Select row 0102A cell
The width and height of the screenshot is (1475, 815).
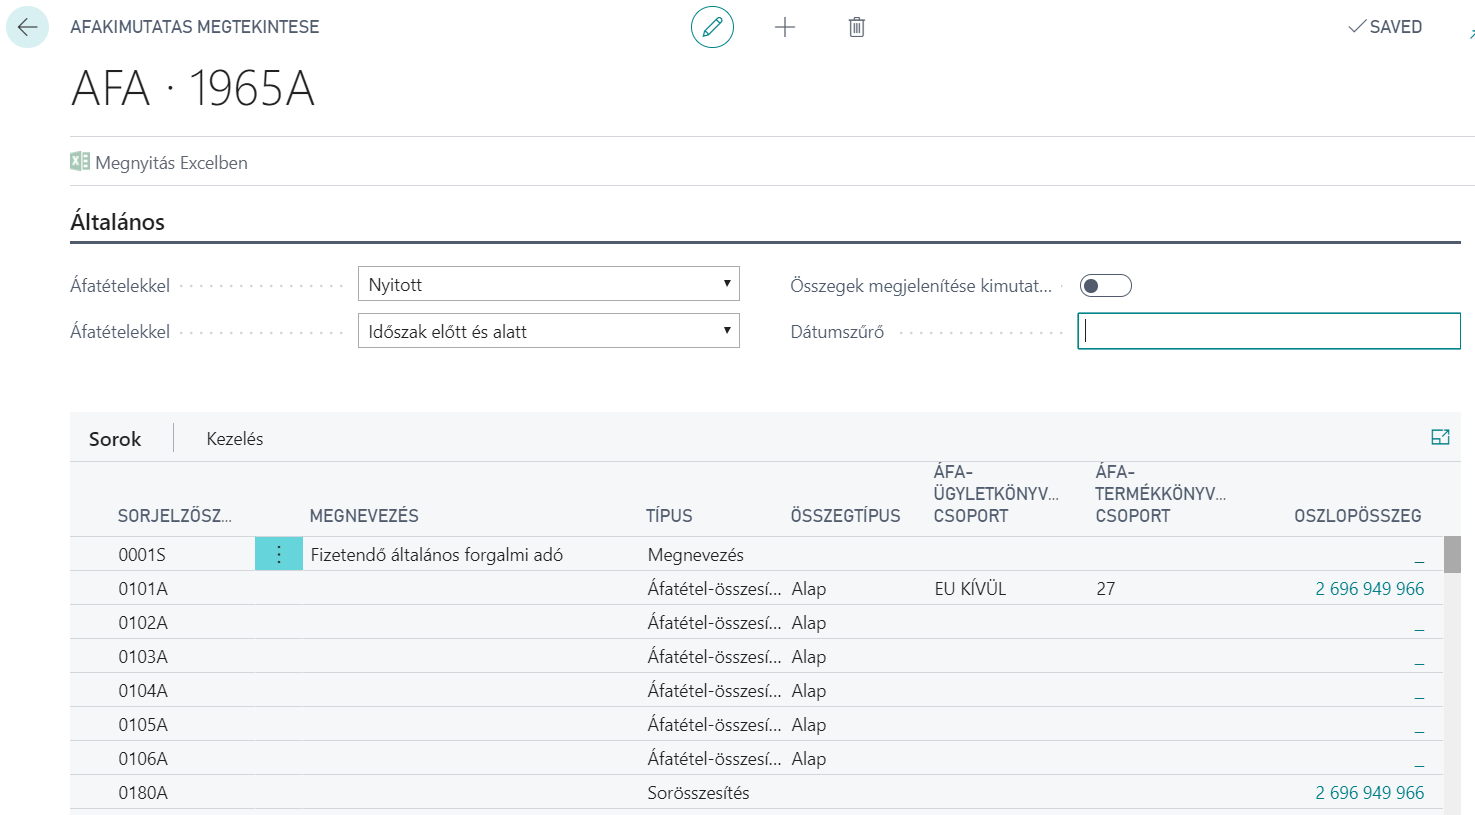[143, 623]
